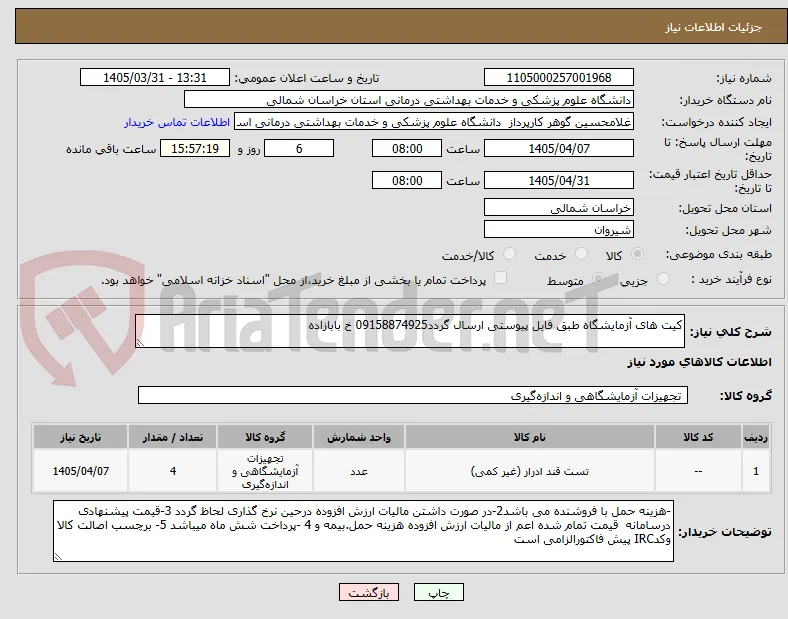788x619 pixels.
Task: Toggle the اسناد خزانه اسلامی payment checkbox
Action: [x=501, y=278]
